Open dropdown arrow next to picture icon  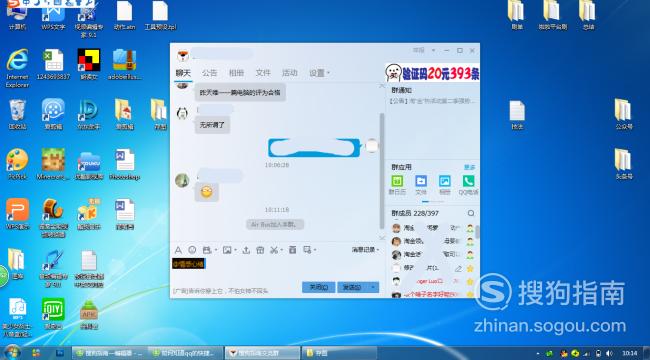pos(235,250)
